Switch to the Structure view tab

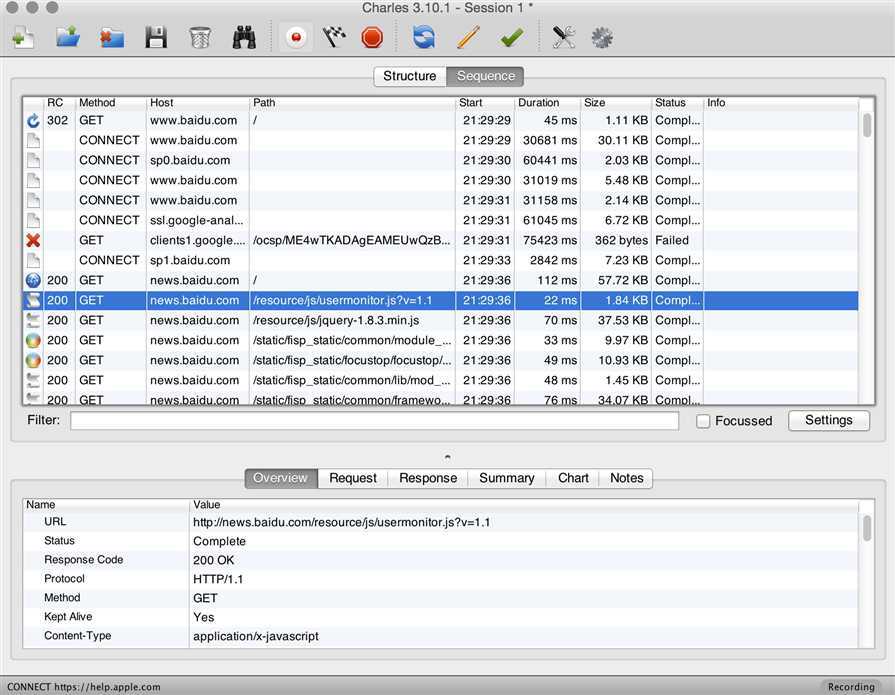[410, 76]
